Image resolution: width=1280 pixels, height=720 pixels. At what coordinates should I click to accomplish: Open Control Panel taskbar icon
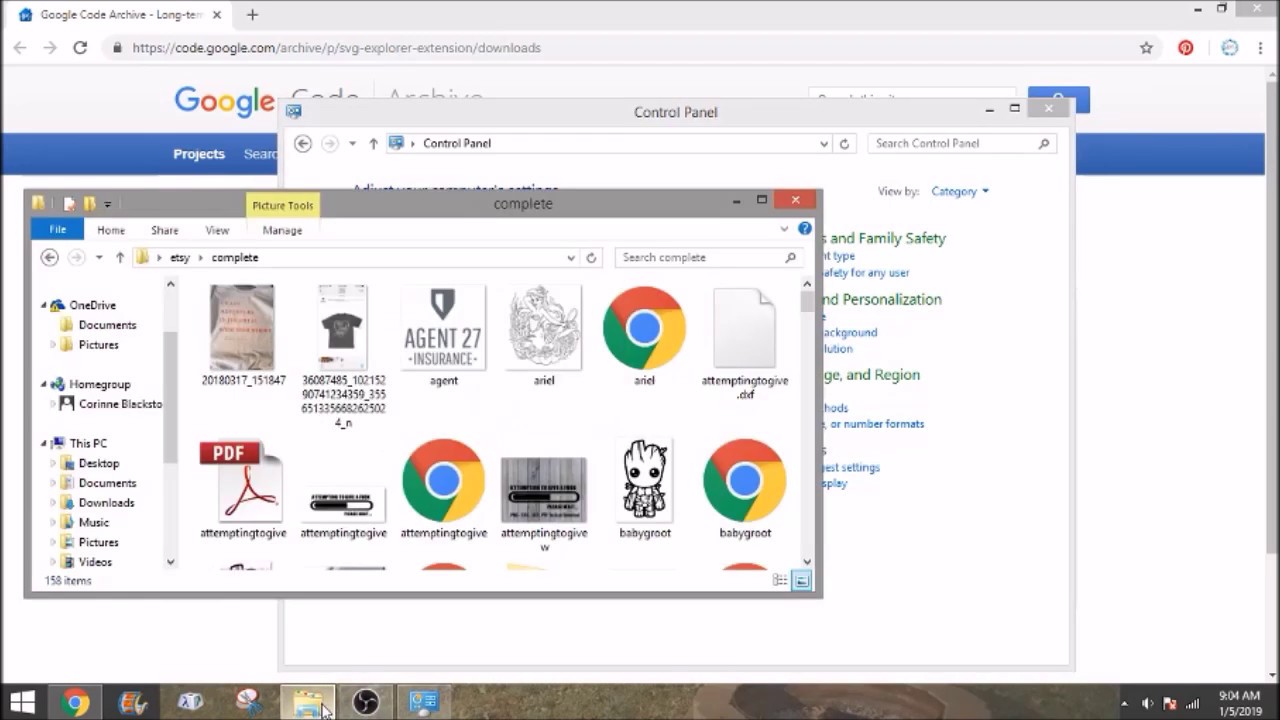click(x=423, y=702)
